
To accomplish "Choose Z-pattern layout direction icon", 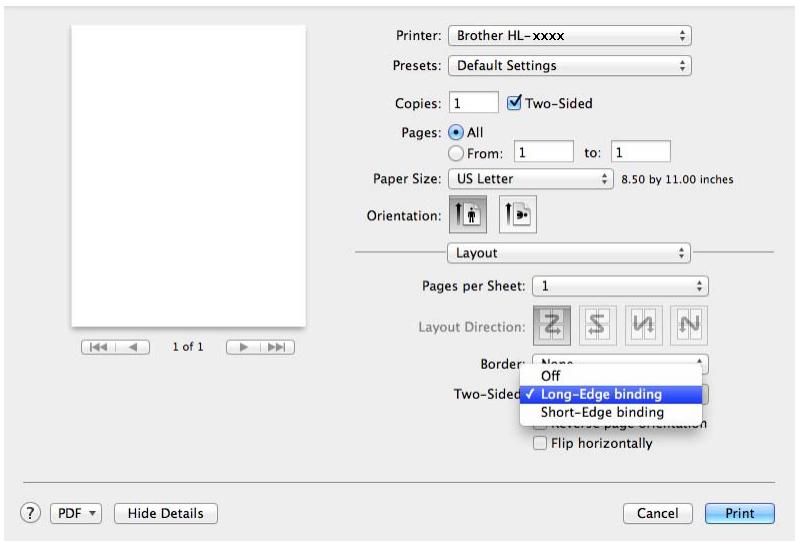I will (552, 326).
